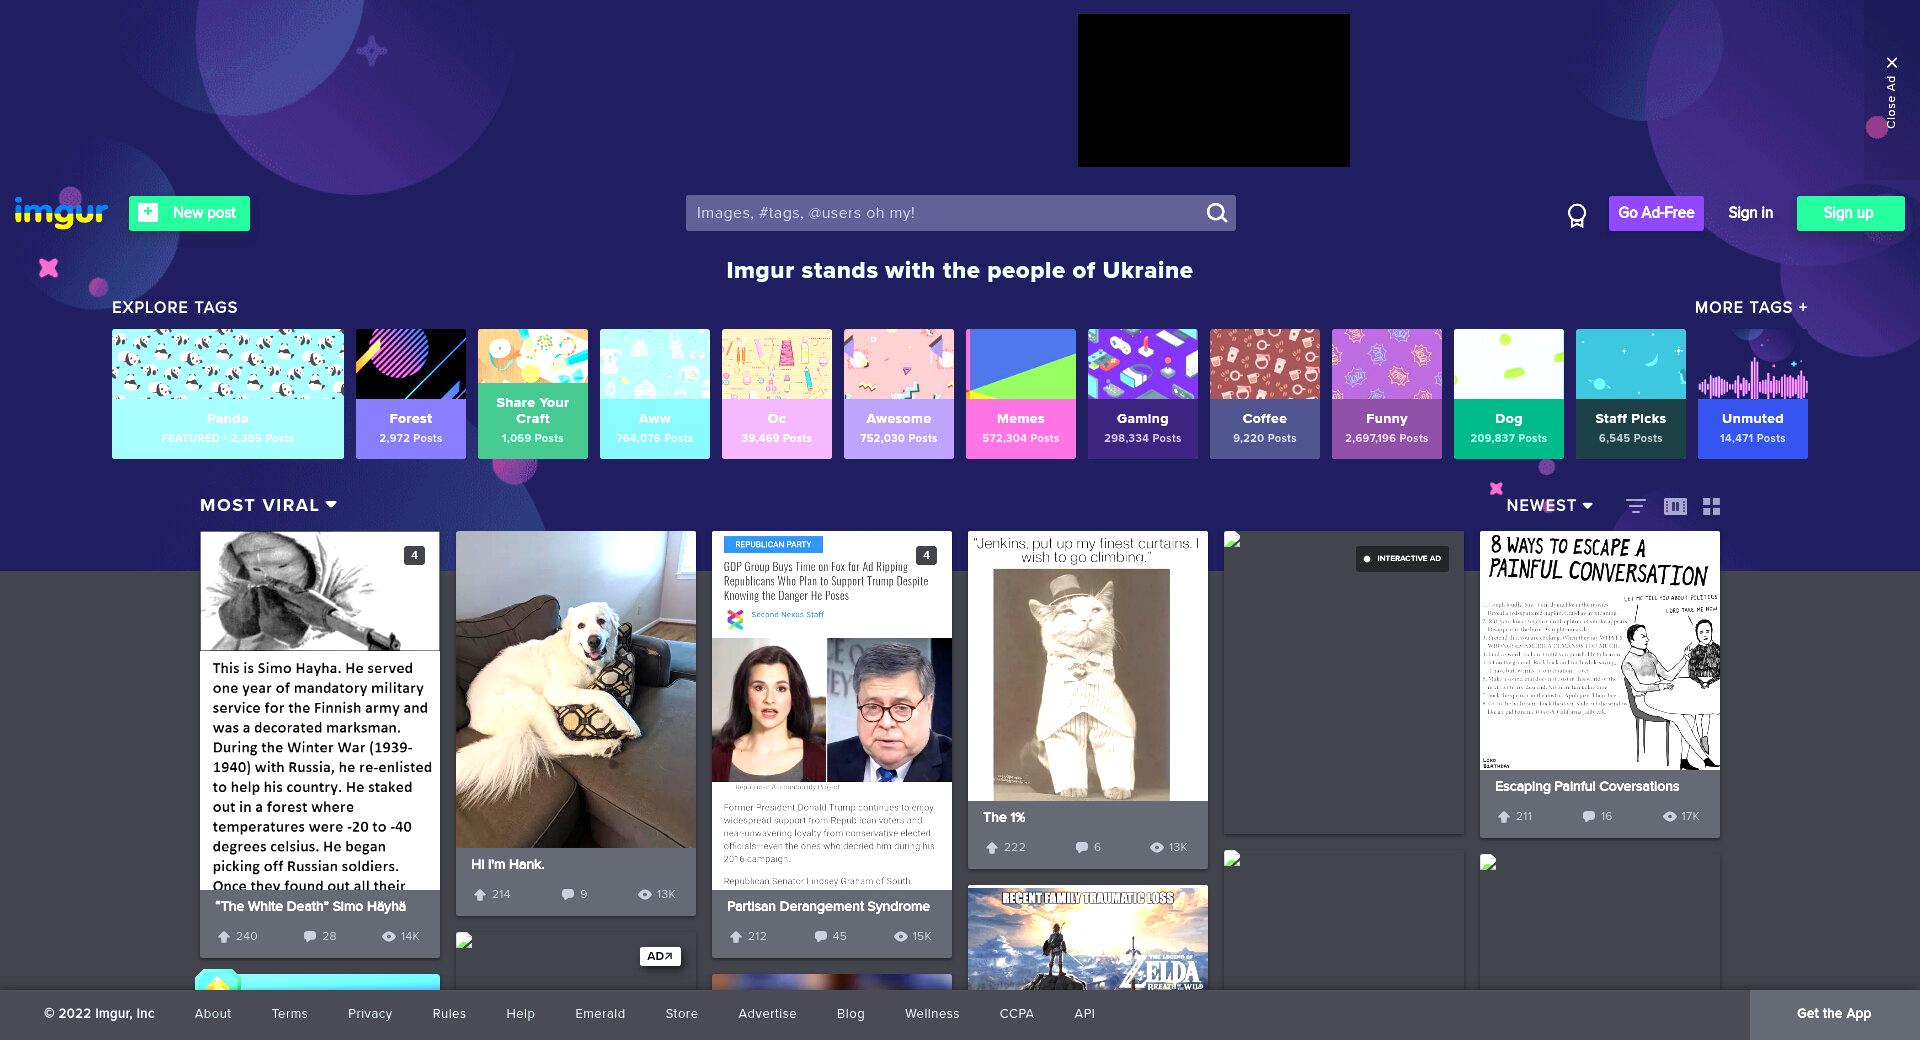Click views eye icon on Hank post
The image size is (1920, 1040).
[x=645, y=895]
